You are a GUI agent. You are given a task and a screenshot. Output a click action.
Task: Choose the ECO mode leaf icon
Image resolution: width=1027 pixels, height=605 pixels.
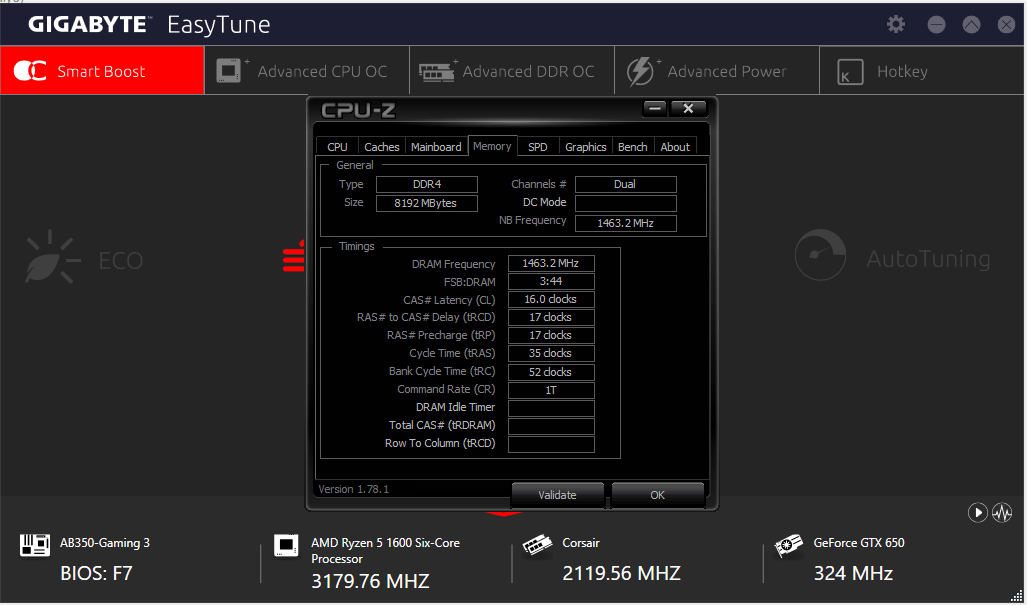52,257
